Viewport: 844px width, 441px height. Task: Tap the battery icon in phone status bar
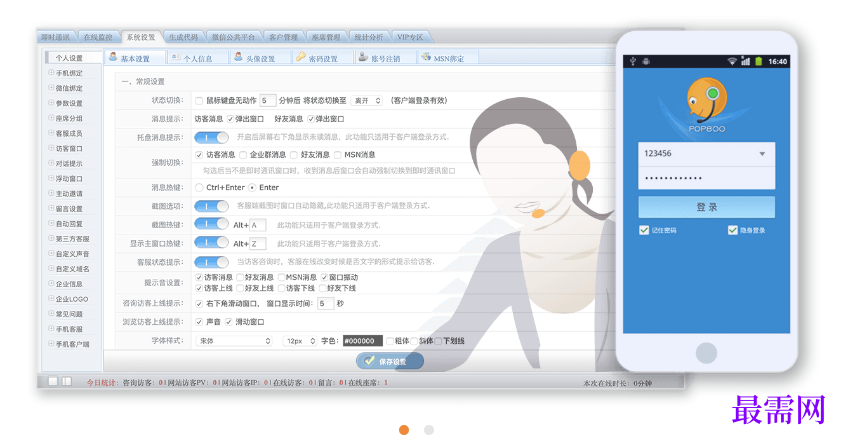click(x=758, y=61)
